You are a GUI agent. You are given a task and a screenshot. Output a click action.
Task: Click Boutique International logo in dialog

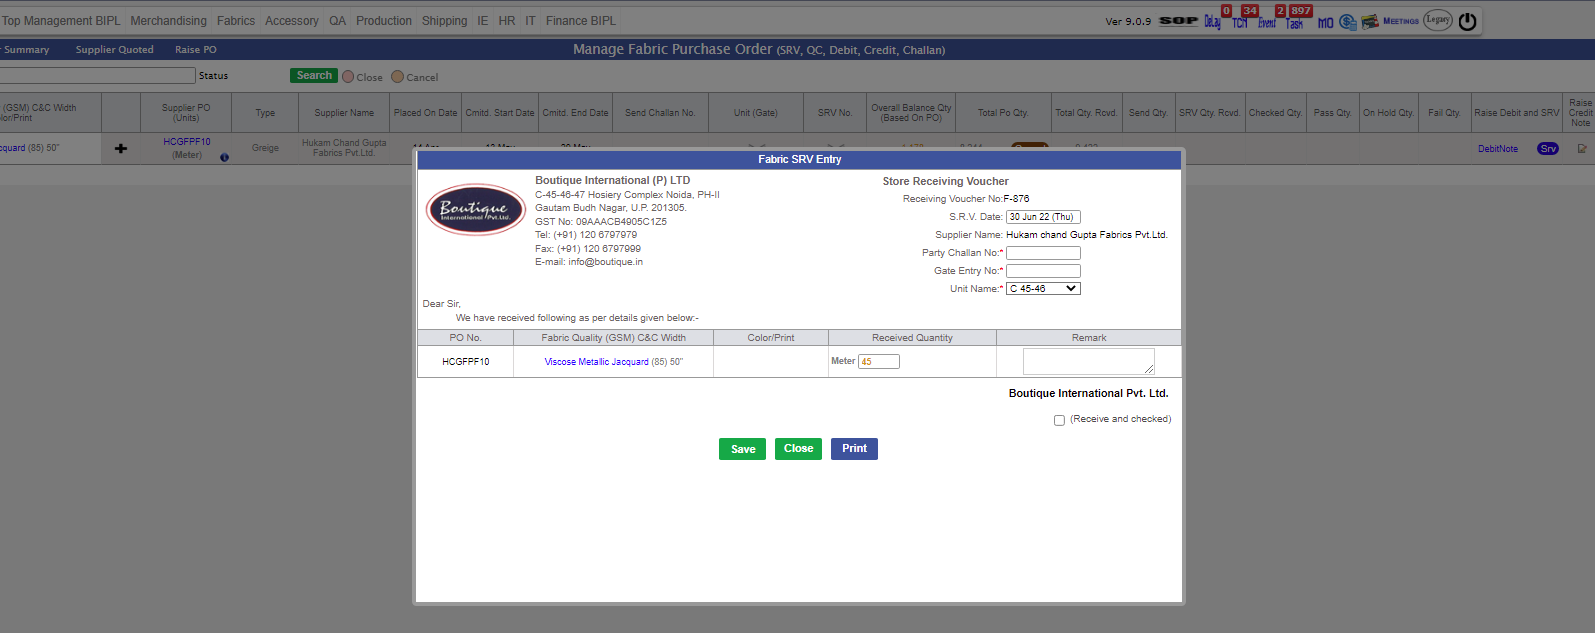tap(475, 209)
